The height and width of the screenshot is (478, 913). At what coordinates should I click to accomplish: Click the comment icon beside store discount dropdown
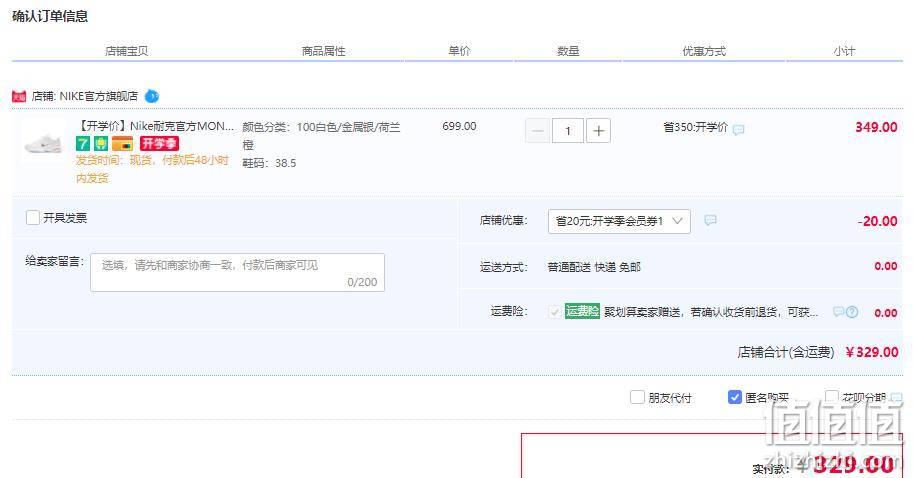(710, 220)
